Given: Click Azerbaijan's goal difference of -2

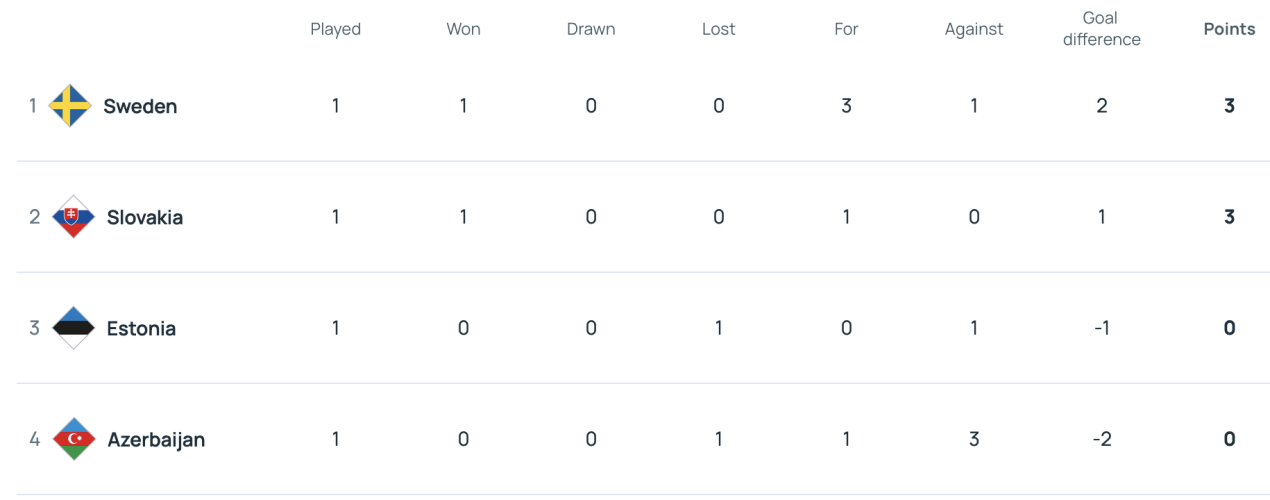Looking at the screenshot, I should point(1101,439).
